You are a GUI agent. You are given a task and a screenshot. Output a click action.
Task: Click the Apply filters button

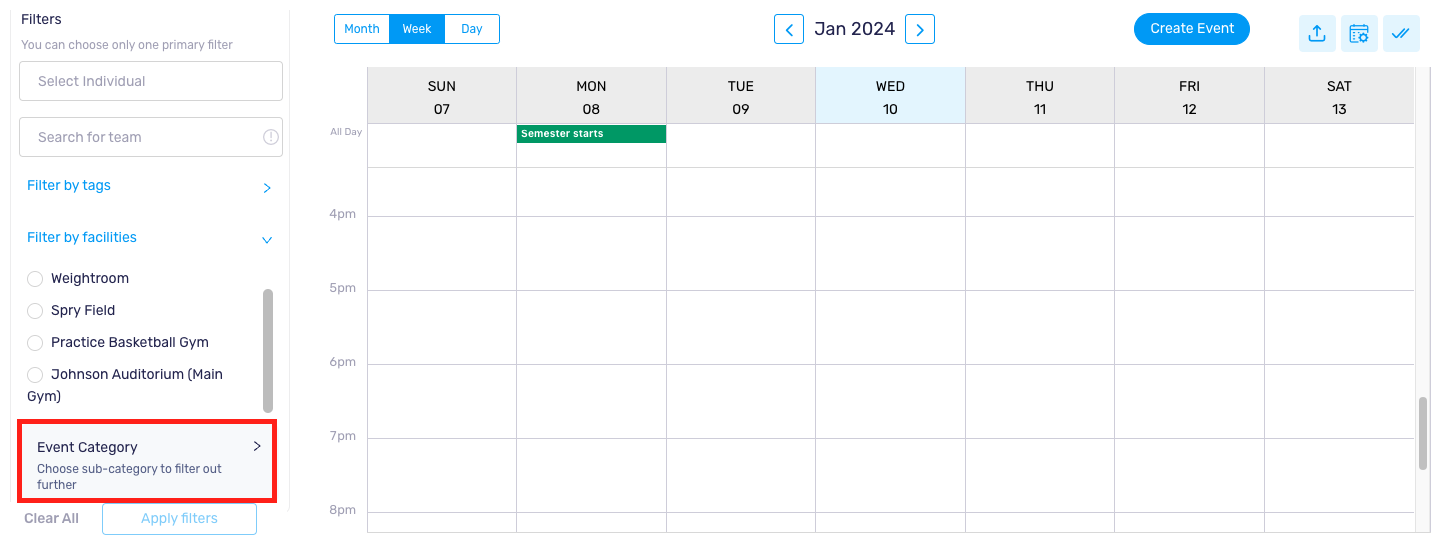[179, 518]
